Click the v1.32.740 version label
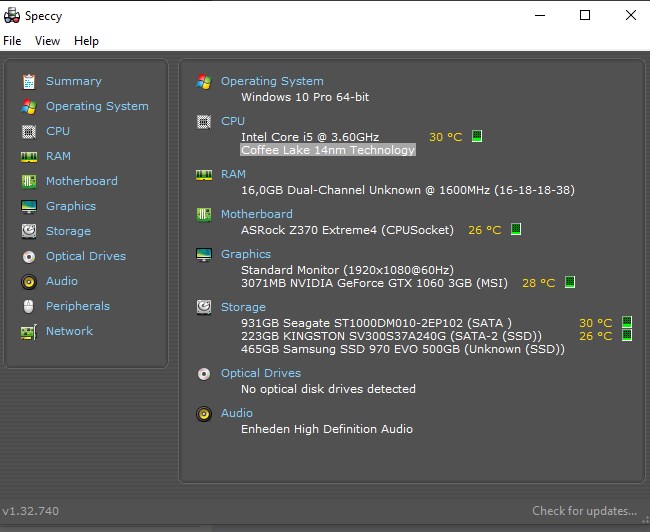The image size is (650, 532). pyautogui.click(x=30, y=511)
